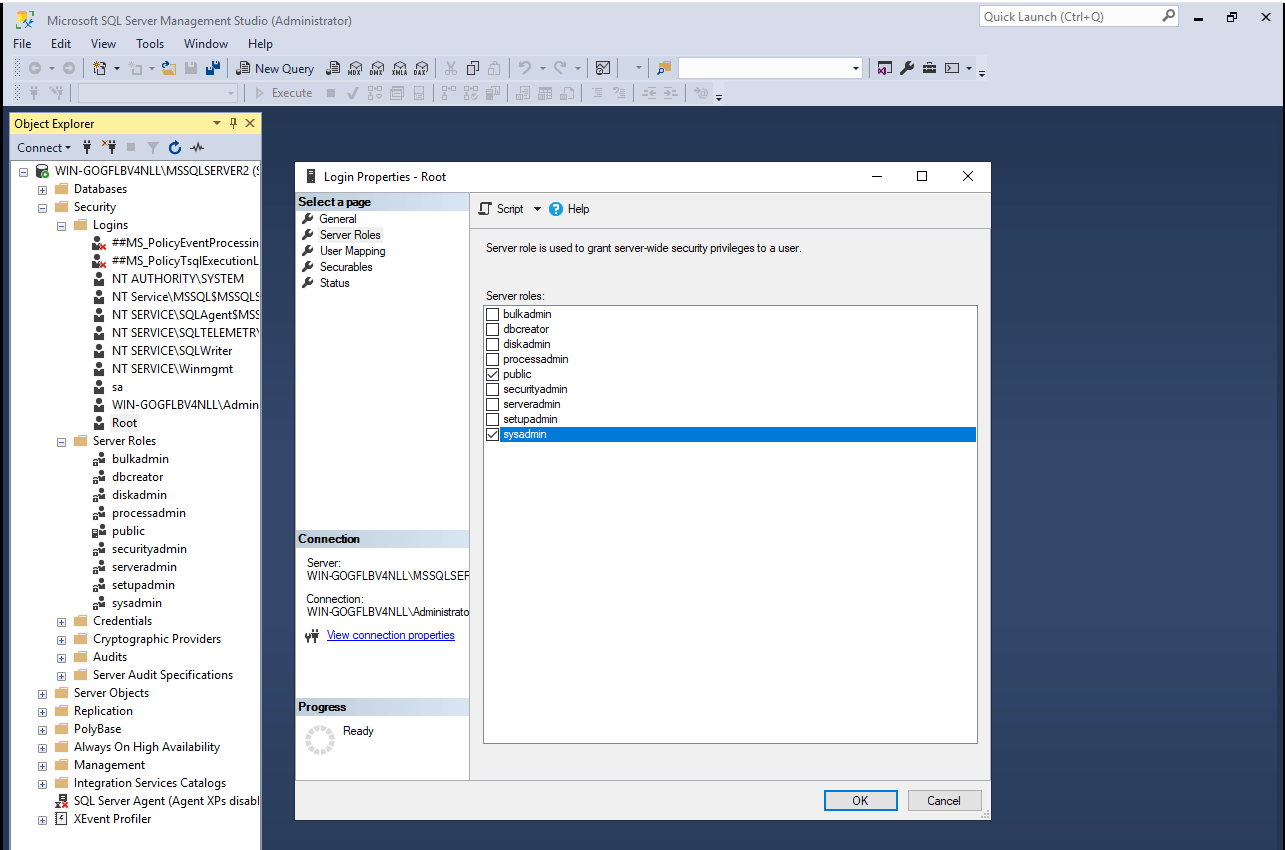Open the Connect dropdown in Object Explorer
This screenshot has height=850, width=1285.
coord(44,147)
